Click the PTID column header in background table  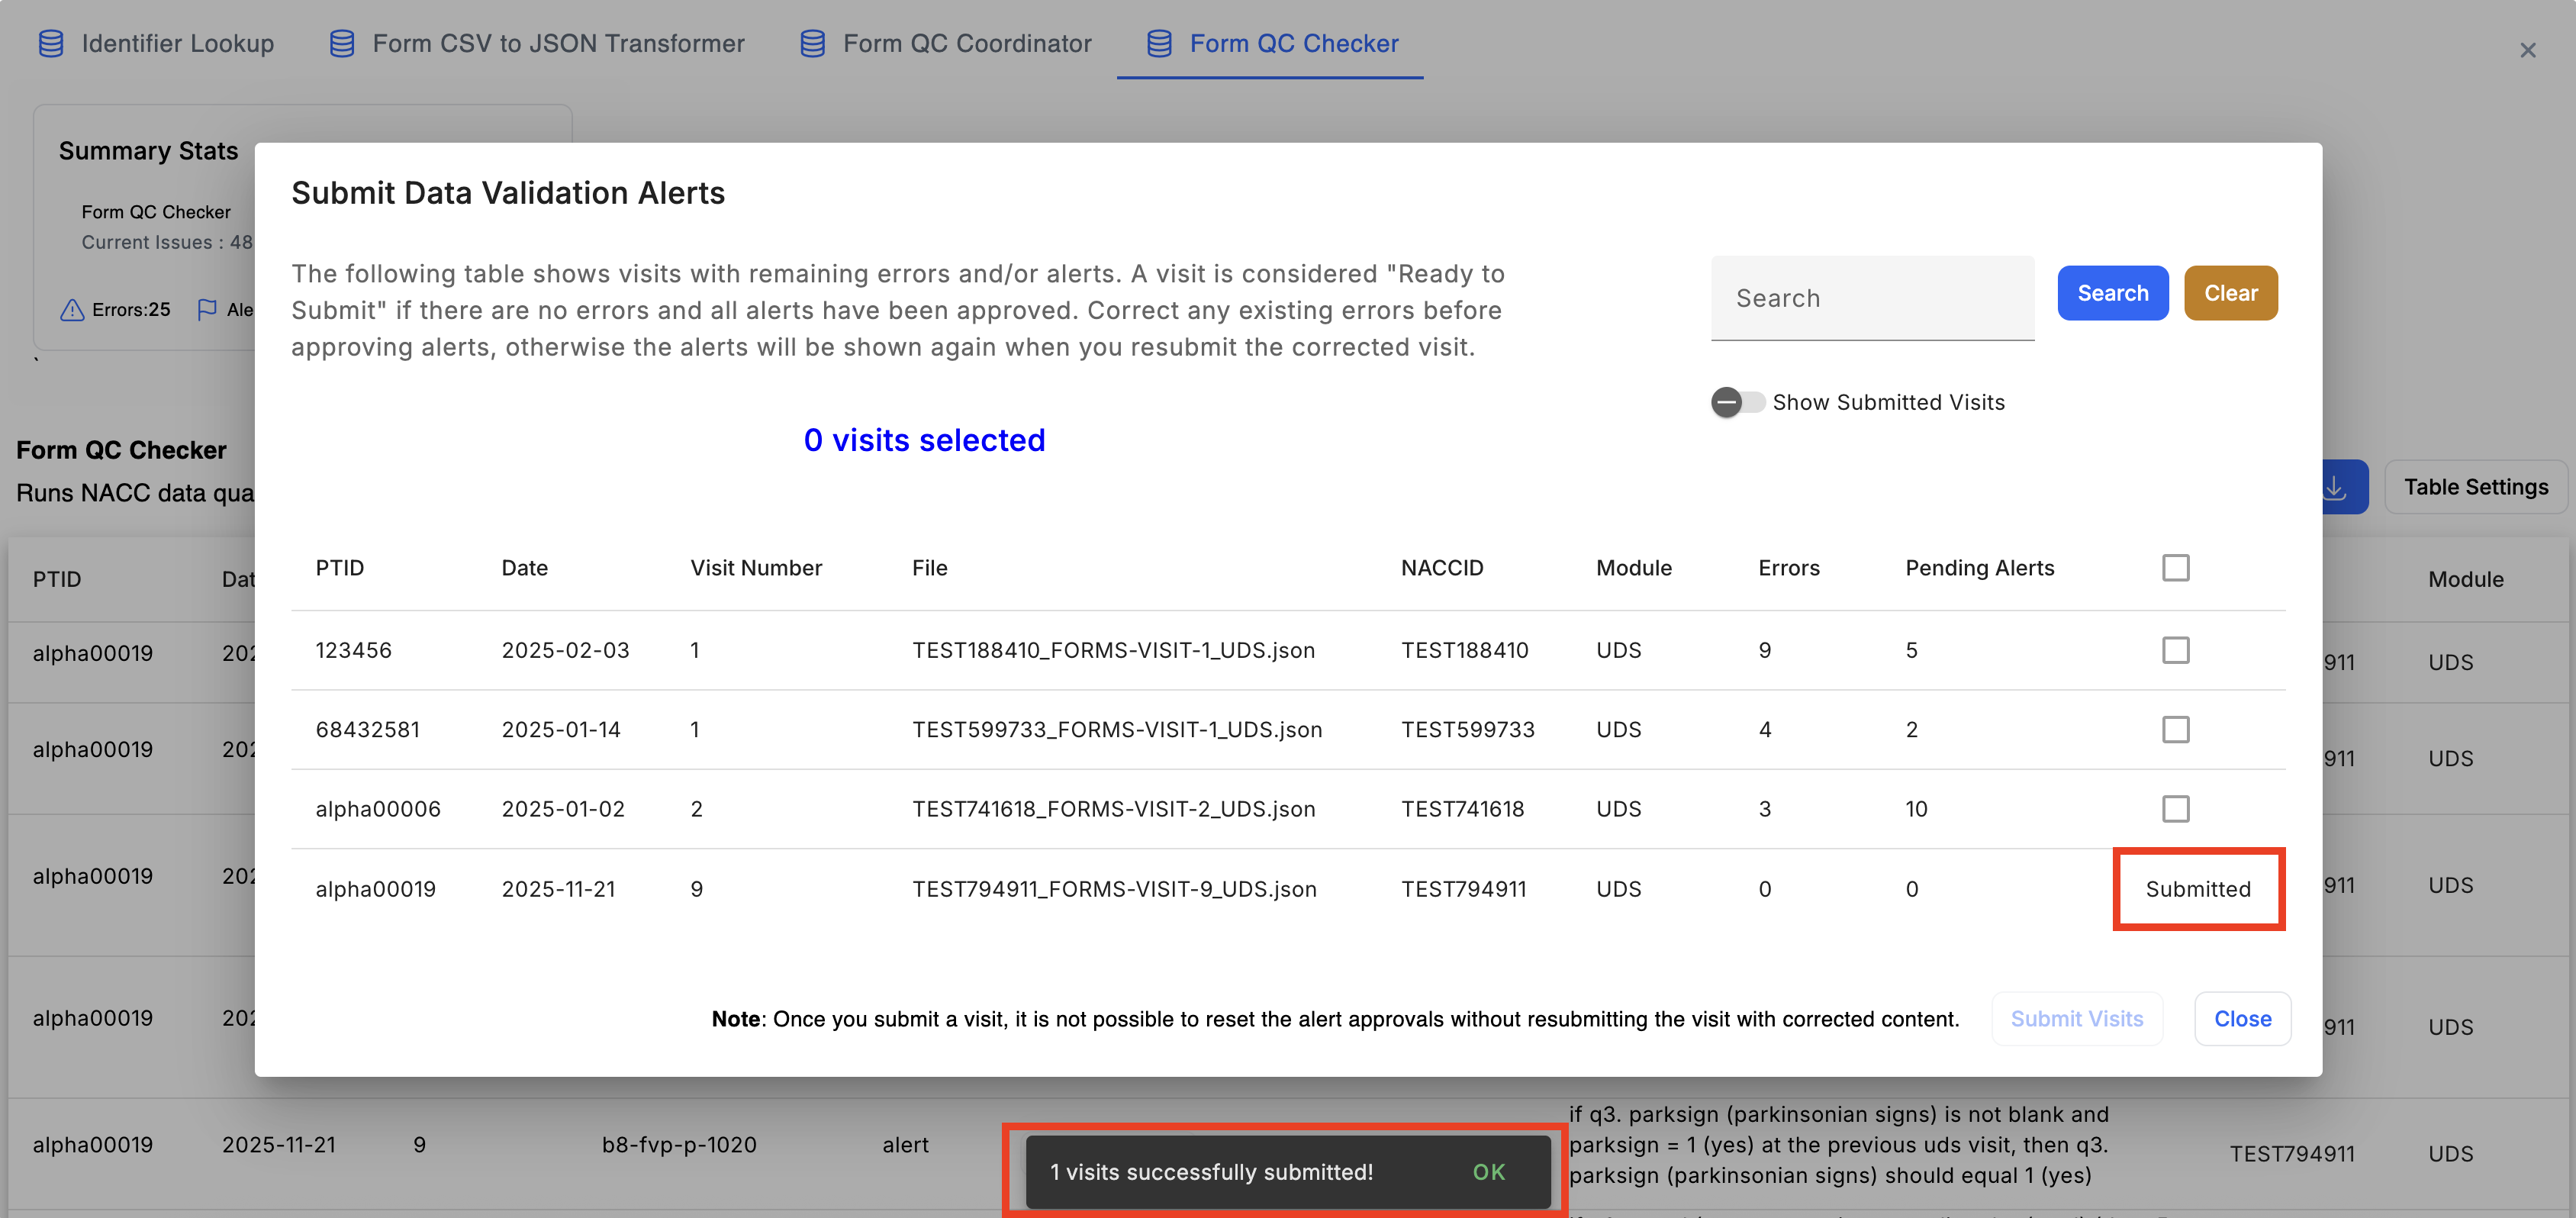(57, 579)
